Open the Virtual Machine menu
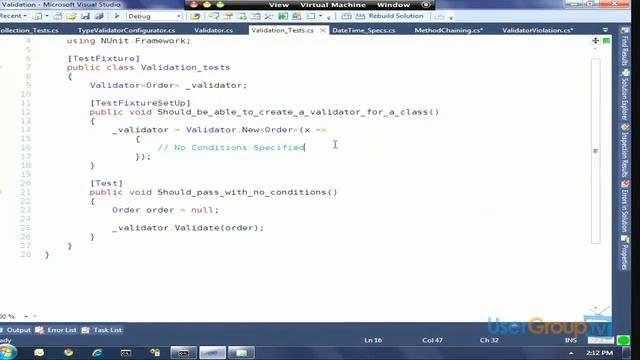Viewport: 640px width, 360px height. pyautogui.click(x=333, y=5)
